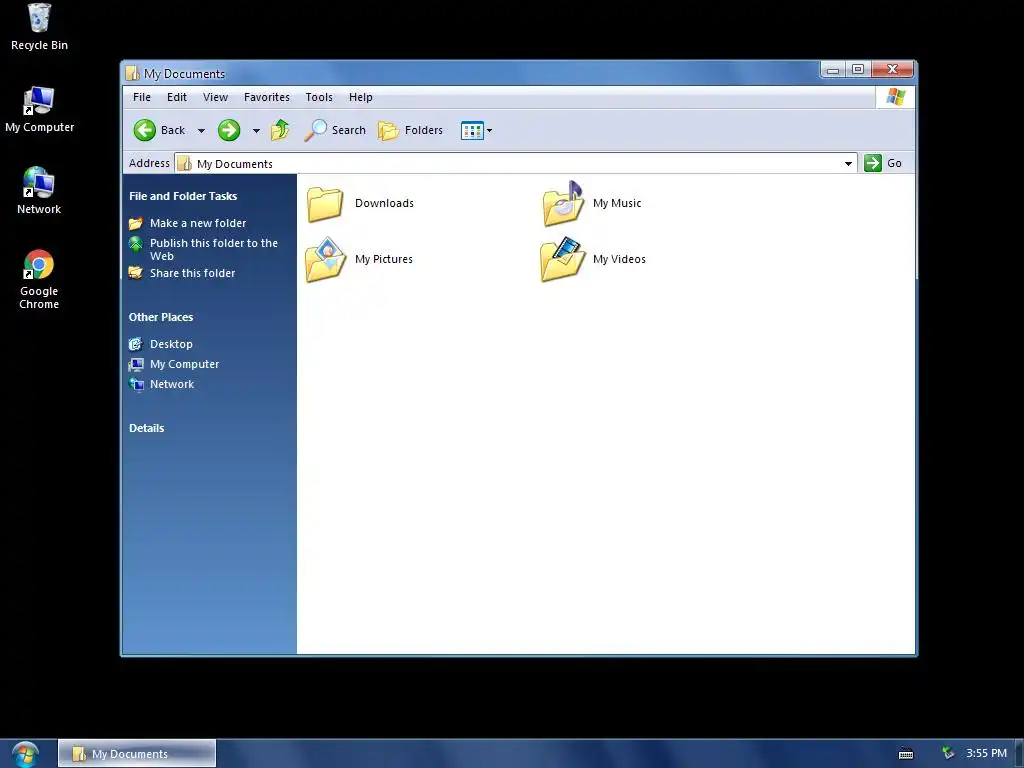
Task: Collapse the File and Folder Tasks section
Action: point(183,196)
